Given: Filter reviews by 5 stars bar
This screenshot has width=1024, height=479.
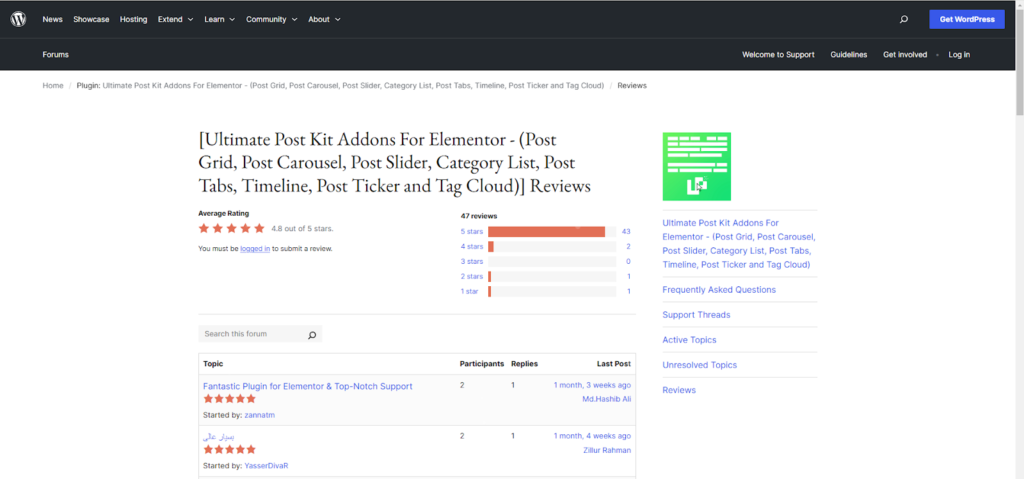Looking at the screenshot, I should pyautogui.click(x=546, y=232).
